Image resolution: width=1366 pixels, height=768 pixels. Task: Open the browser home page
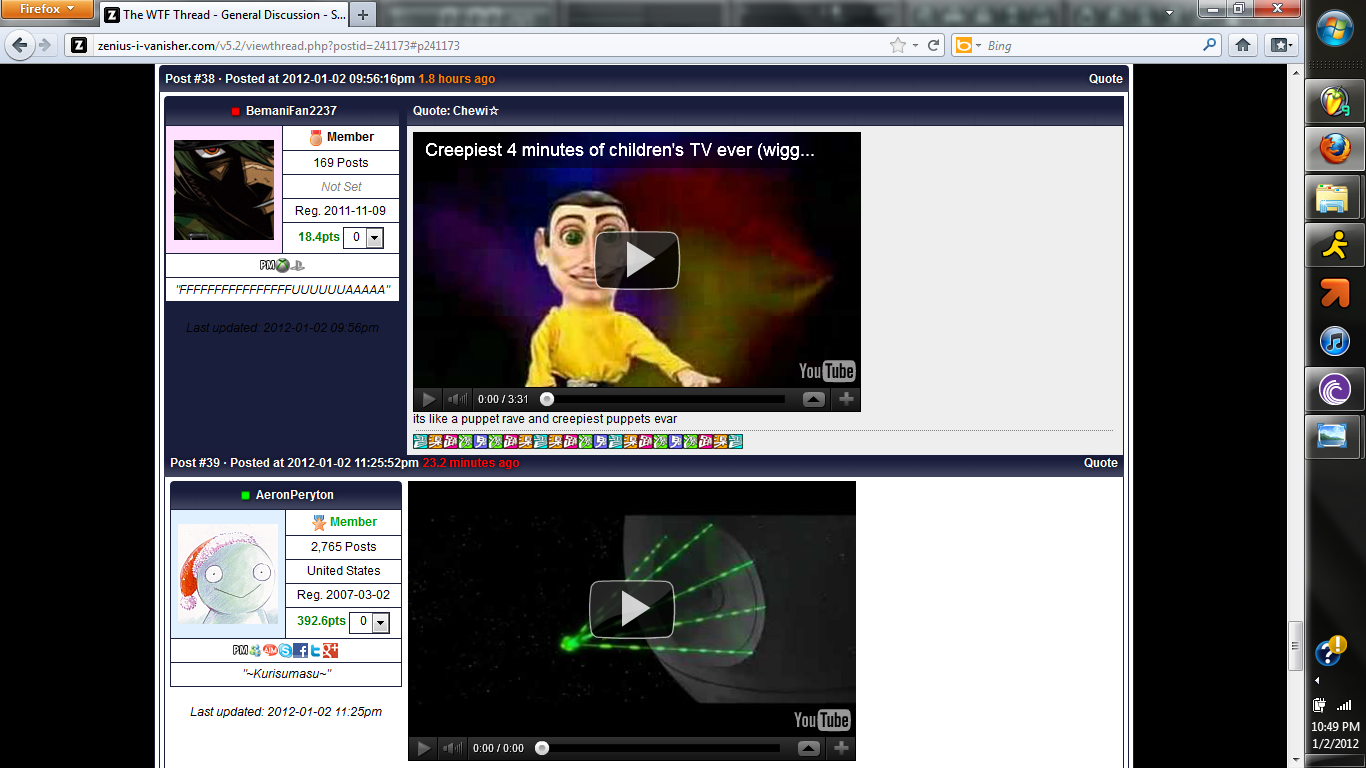[x=1243, y=45]
